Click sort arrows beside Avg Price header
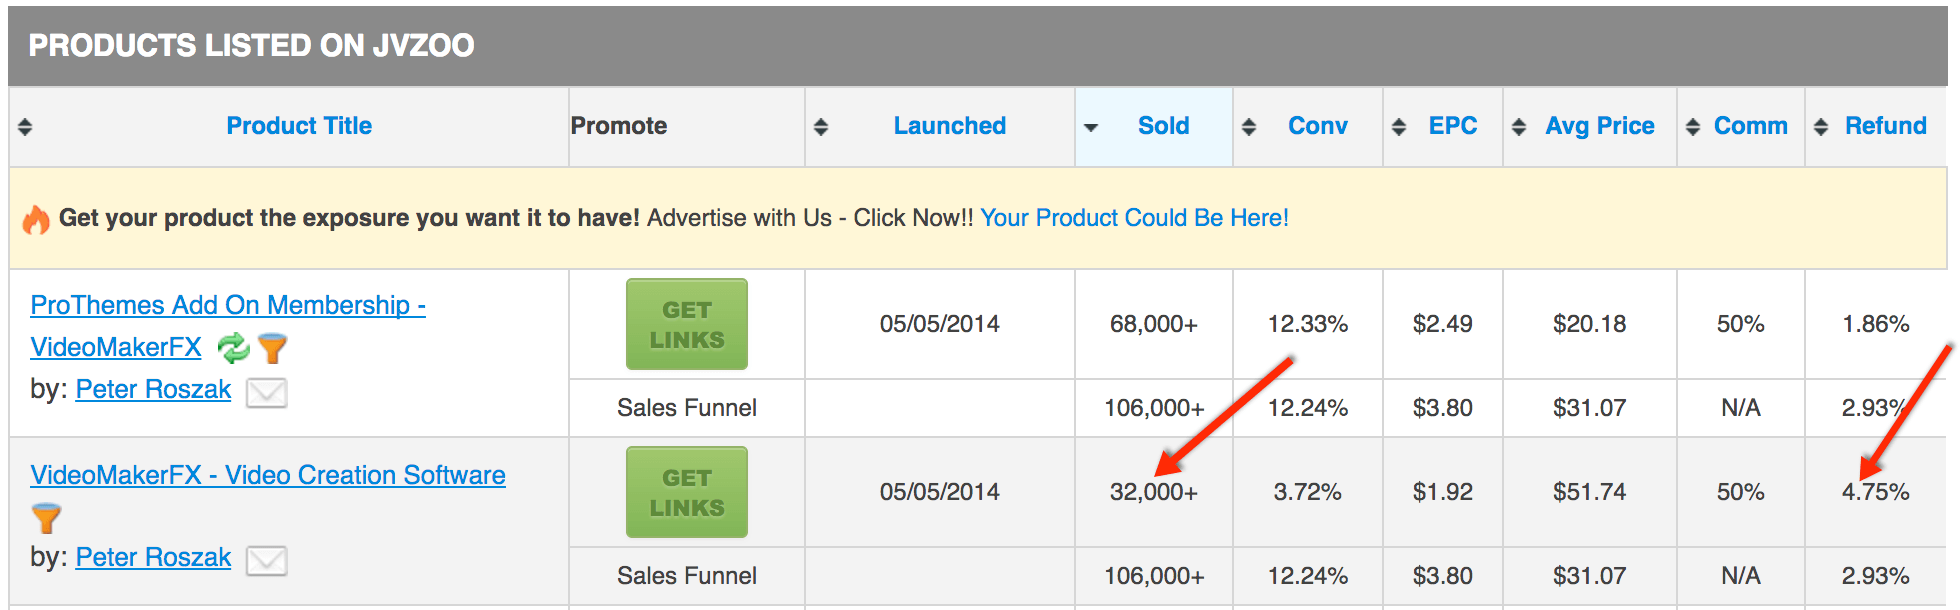The width and height of the screenshot is (1960, 610). [x=1519, y=127]
